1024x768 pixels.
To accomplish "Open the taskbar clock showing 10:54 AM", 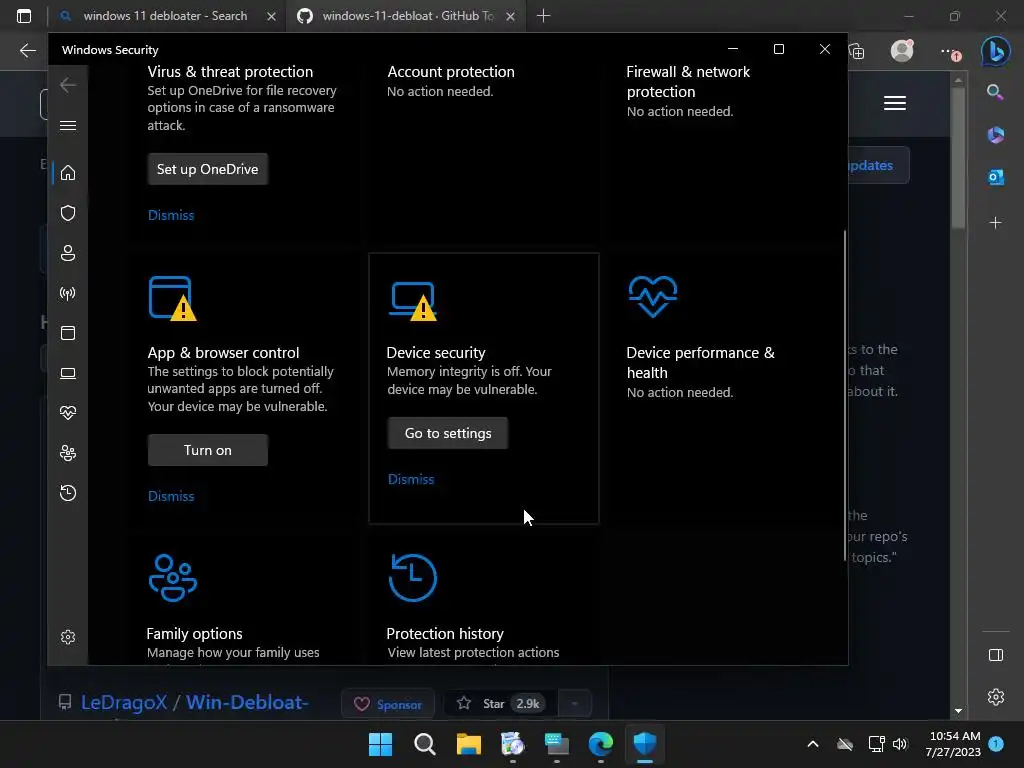I will [x=953, y=744].
